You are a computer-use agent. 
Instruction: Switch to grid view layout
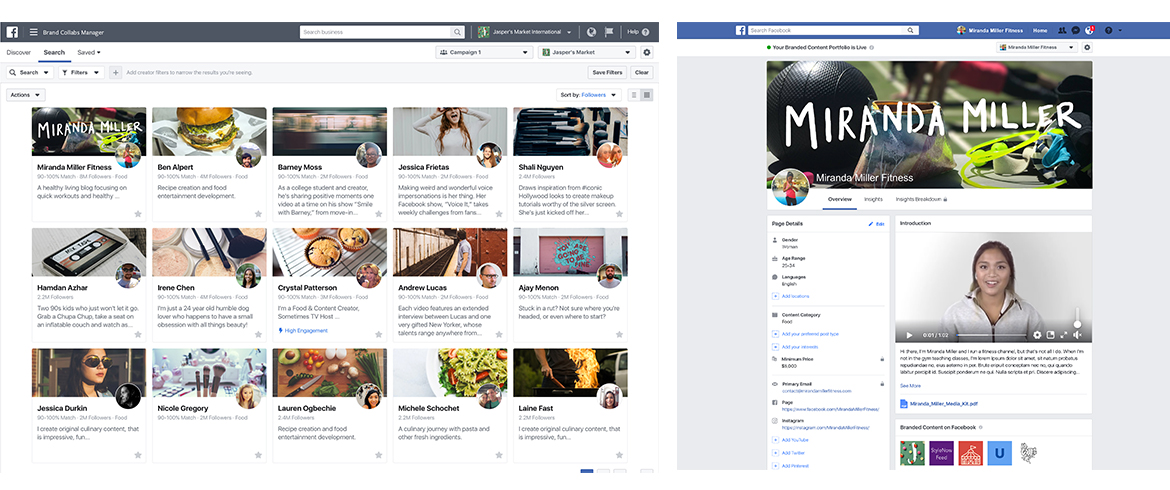coord(647,95)
